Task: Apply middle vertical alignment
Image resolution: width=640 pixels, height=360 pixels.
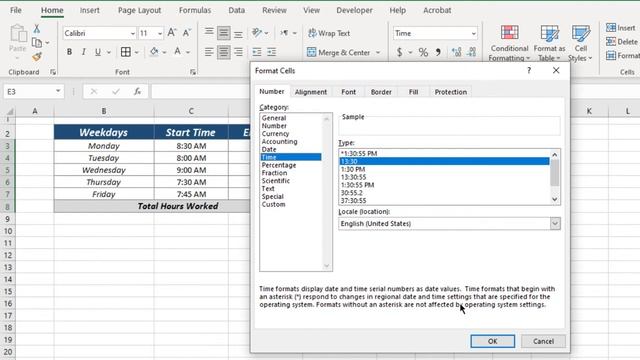Action: [x=223, y=33]
